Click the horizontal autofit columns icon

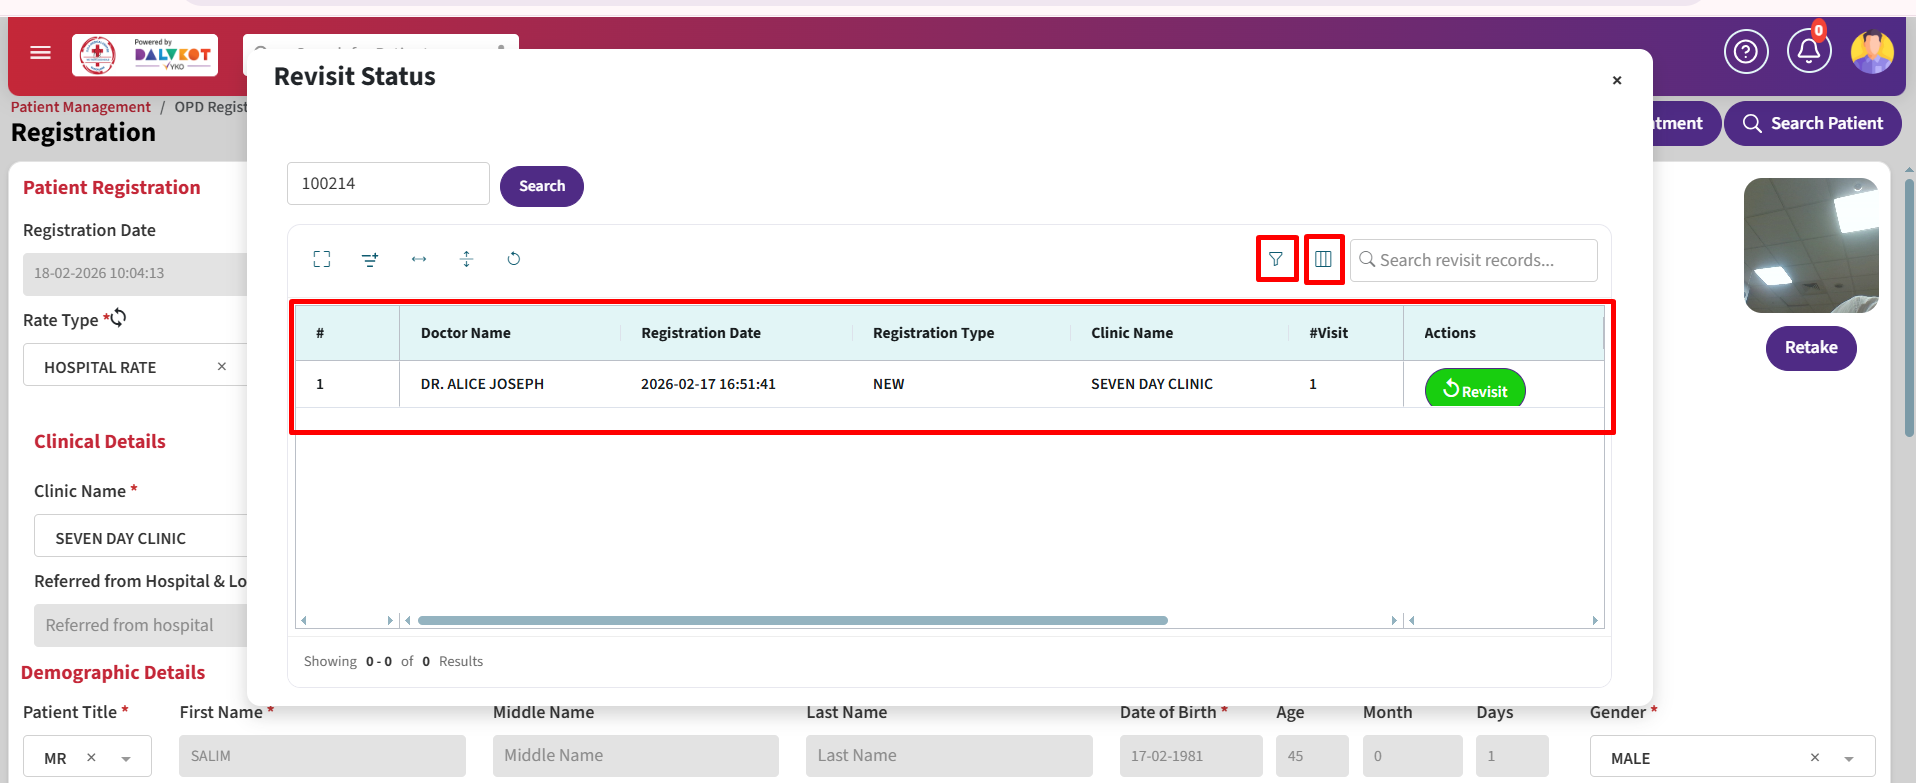click(418, 259)
